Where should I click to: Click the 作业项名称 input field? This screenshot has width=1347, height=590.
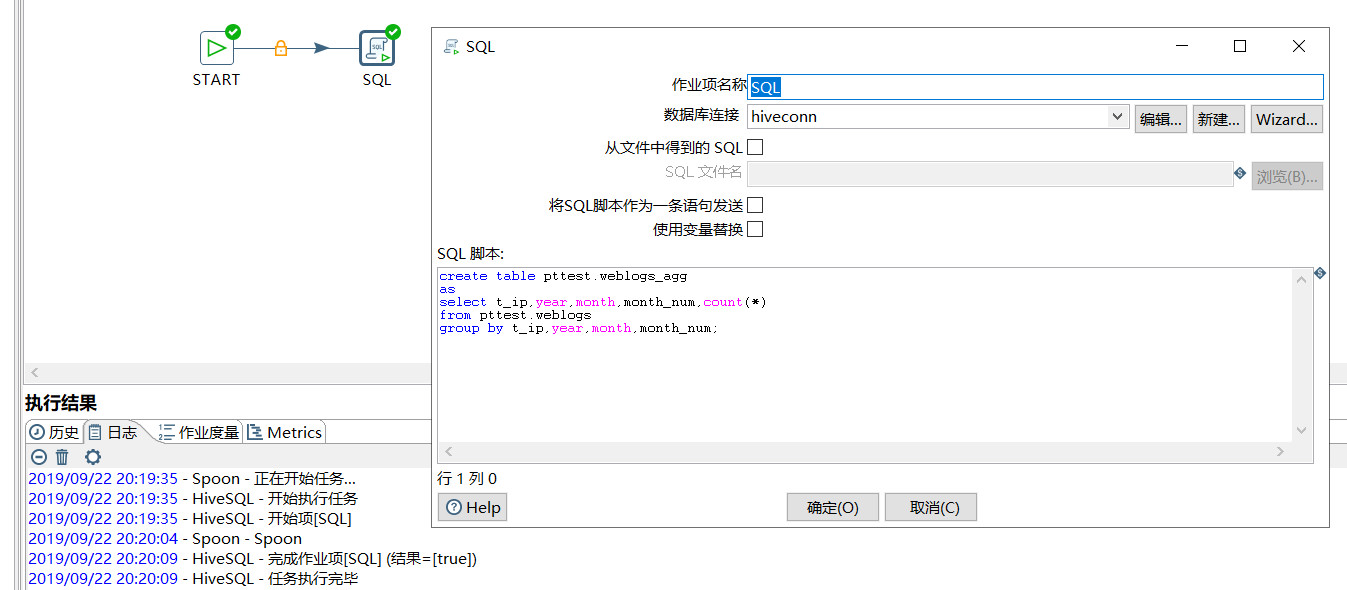point(1035,87)
